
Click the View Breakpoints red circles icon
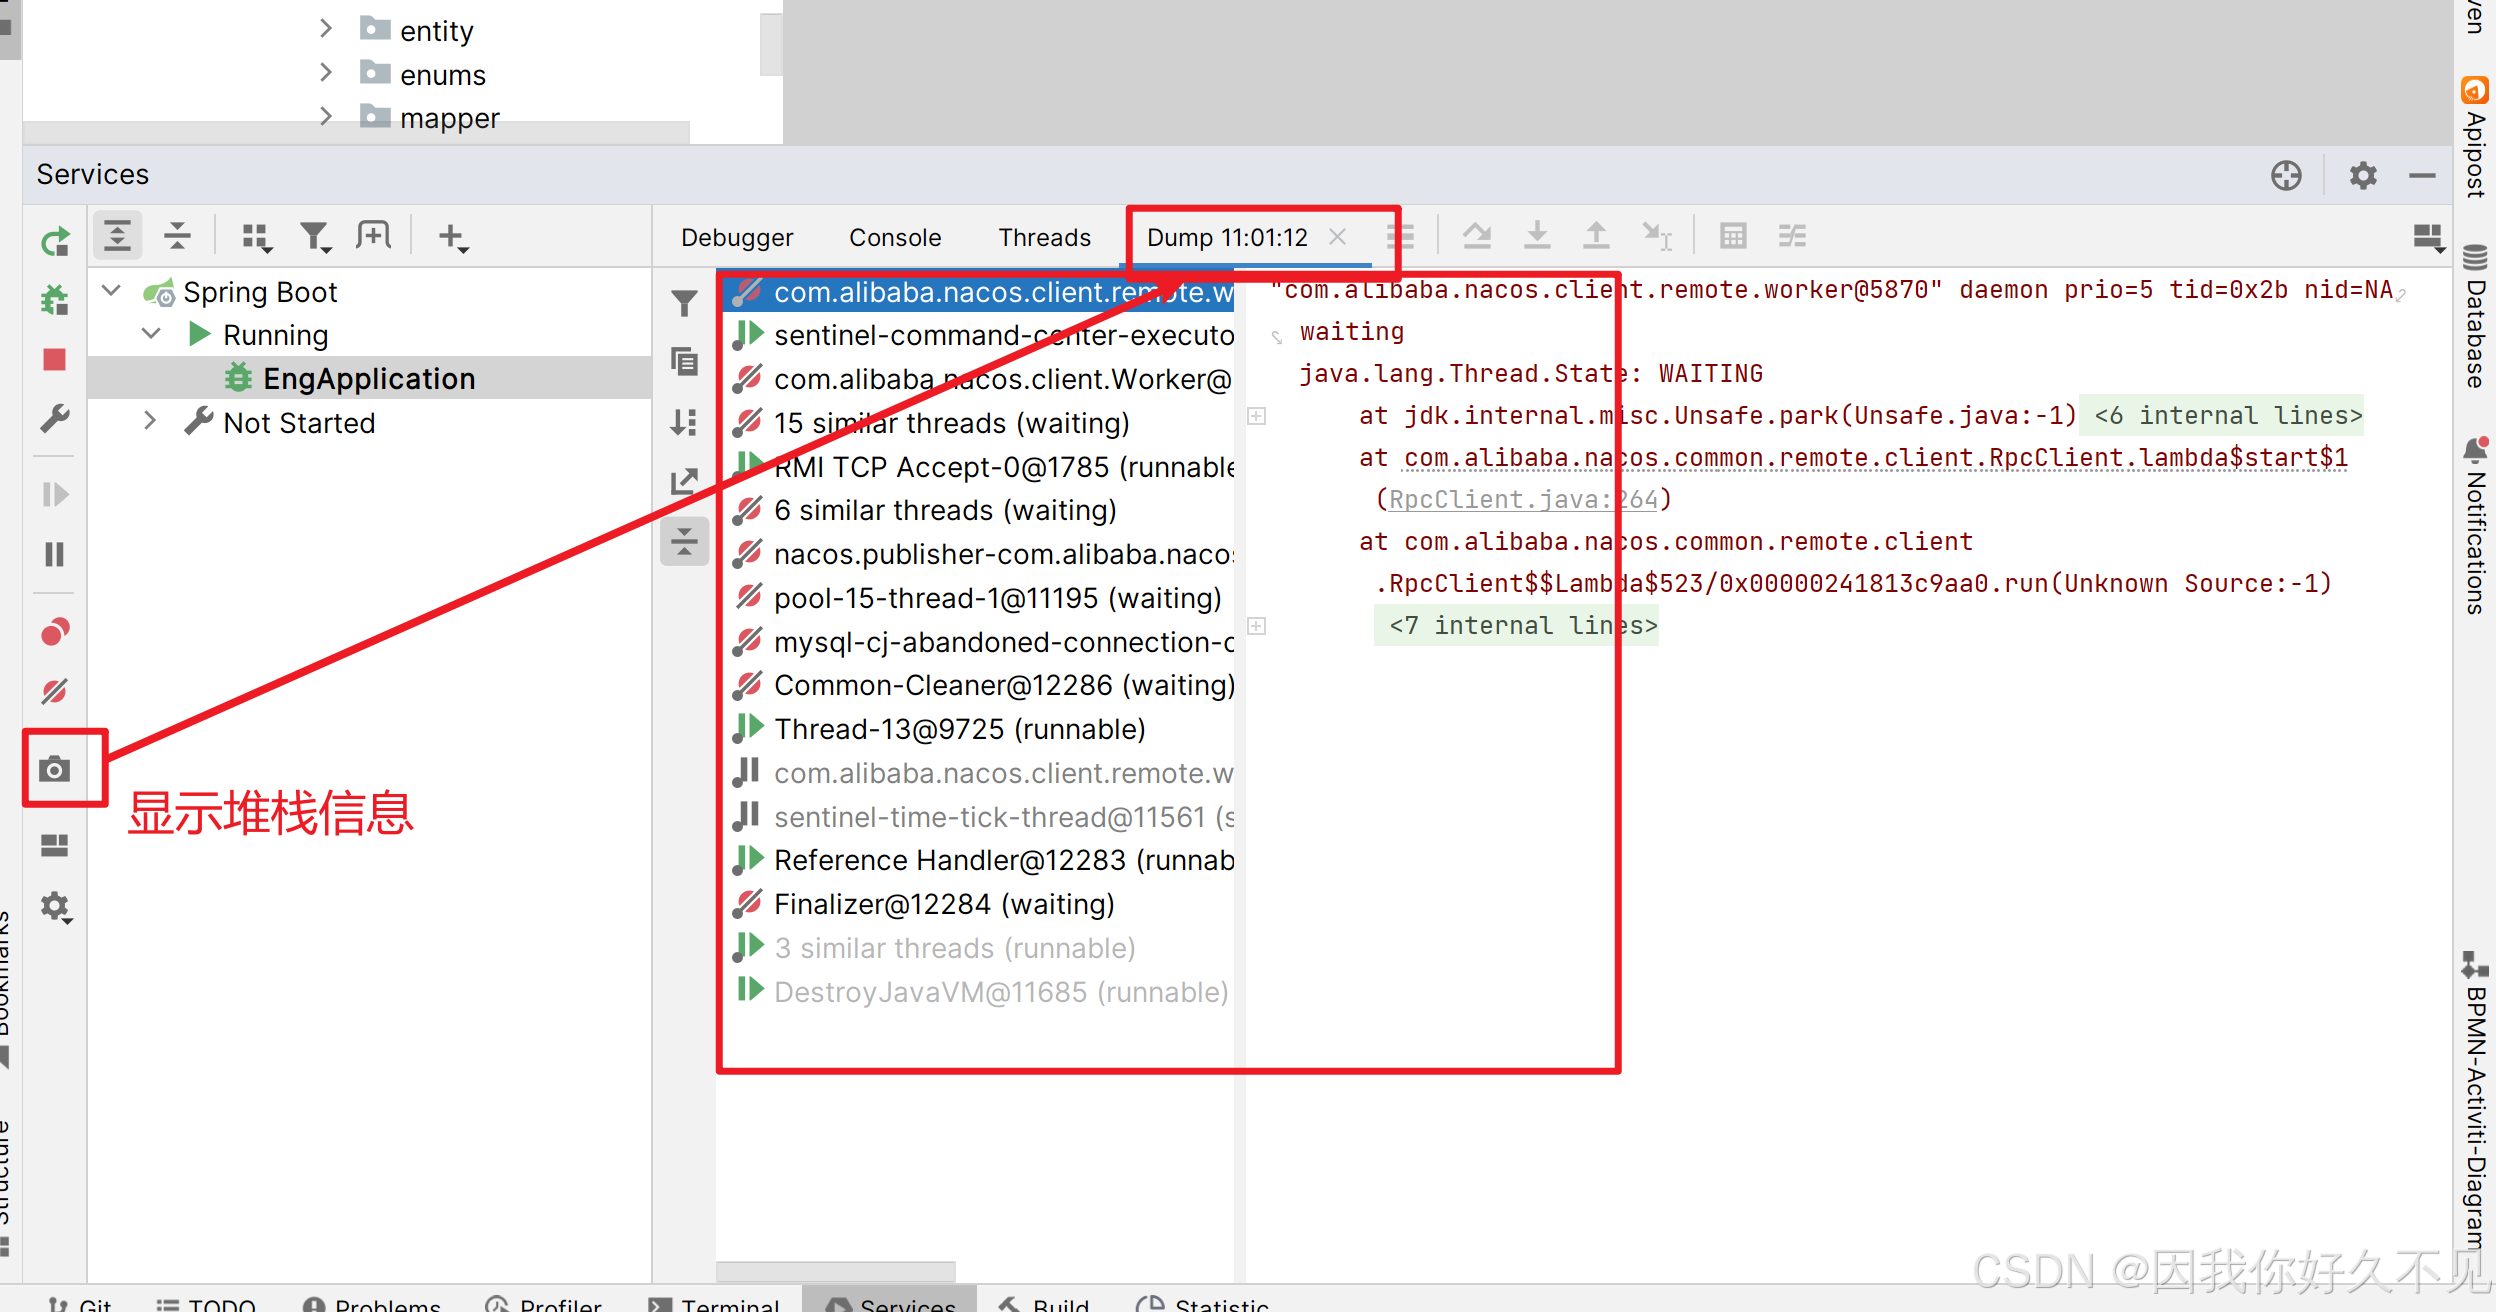pyautogui.click(x=54, y=632)
